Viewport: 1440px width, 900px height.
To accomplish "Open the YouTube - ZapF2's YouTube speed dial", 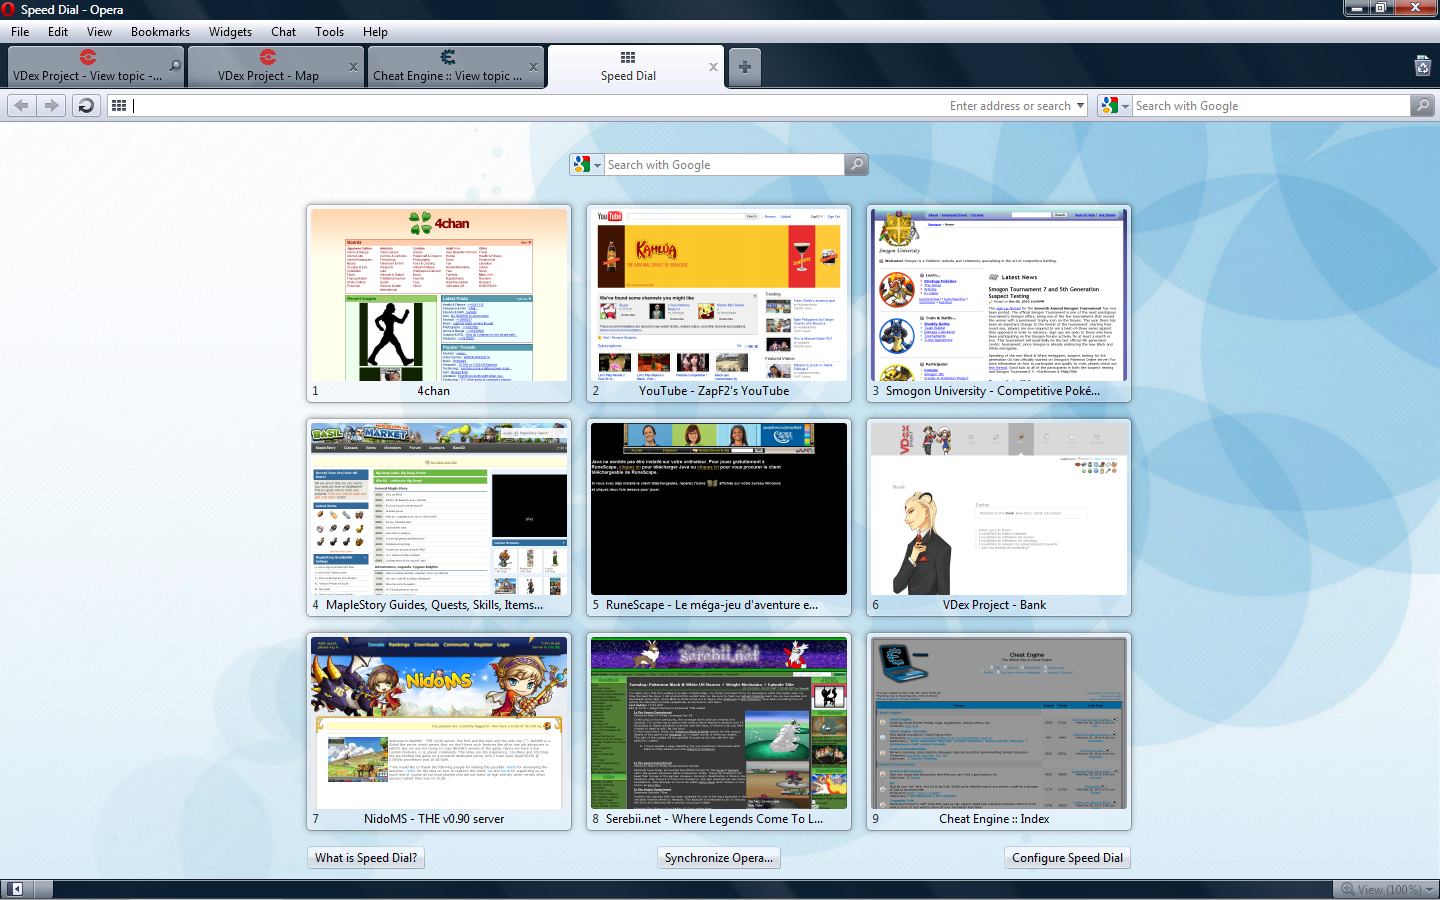I will (x=719, y=304).
